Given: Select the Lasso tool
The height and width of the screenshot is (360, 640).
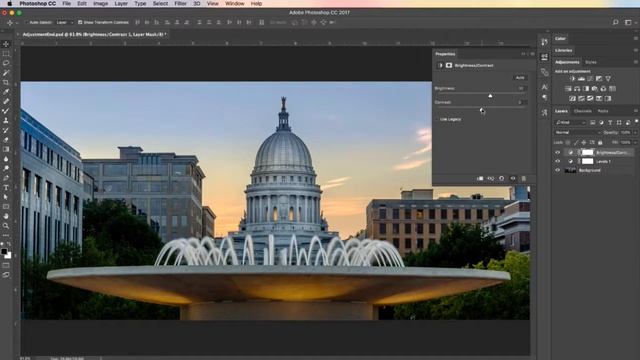Looking at the screenshot, I should [x=6, y=63].
